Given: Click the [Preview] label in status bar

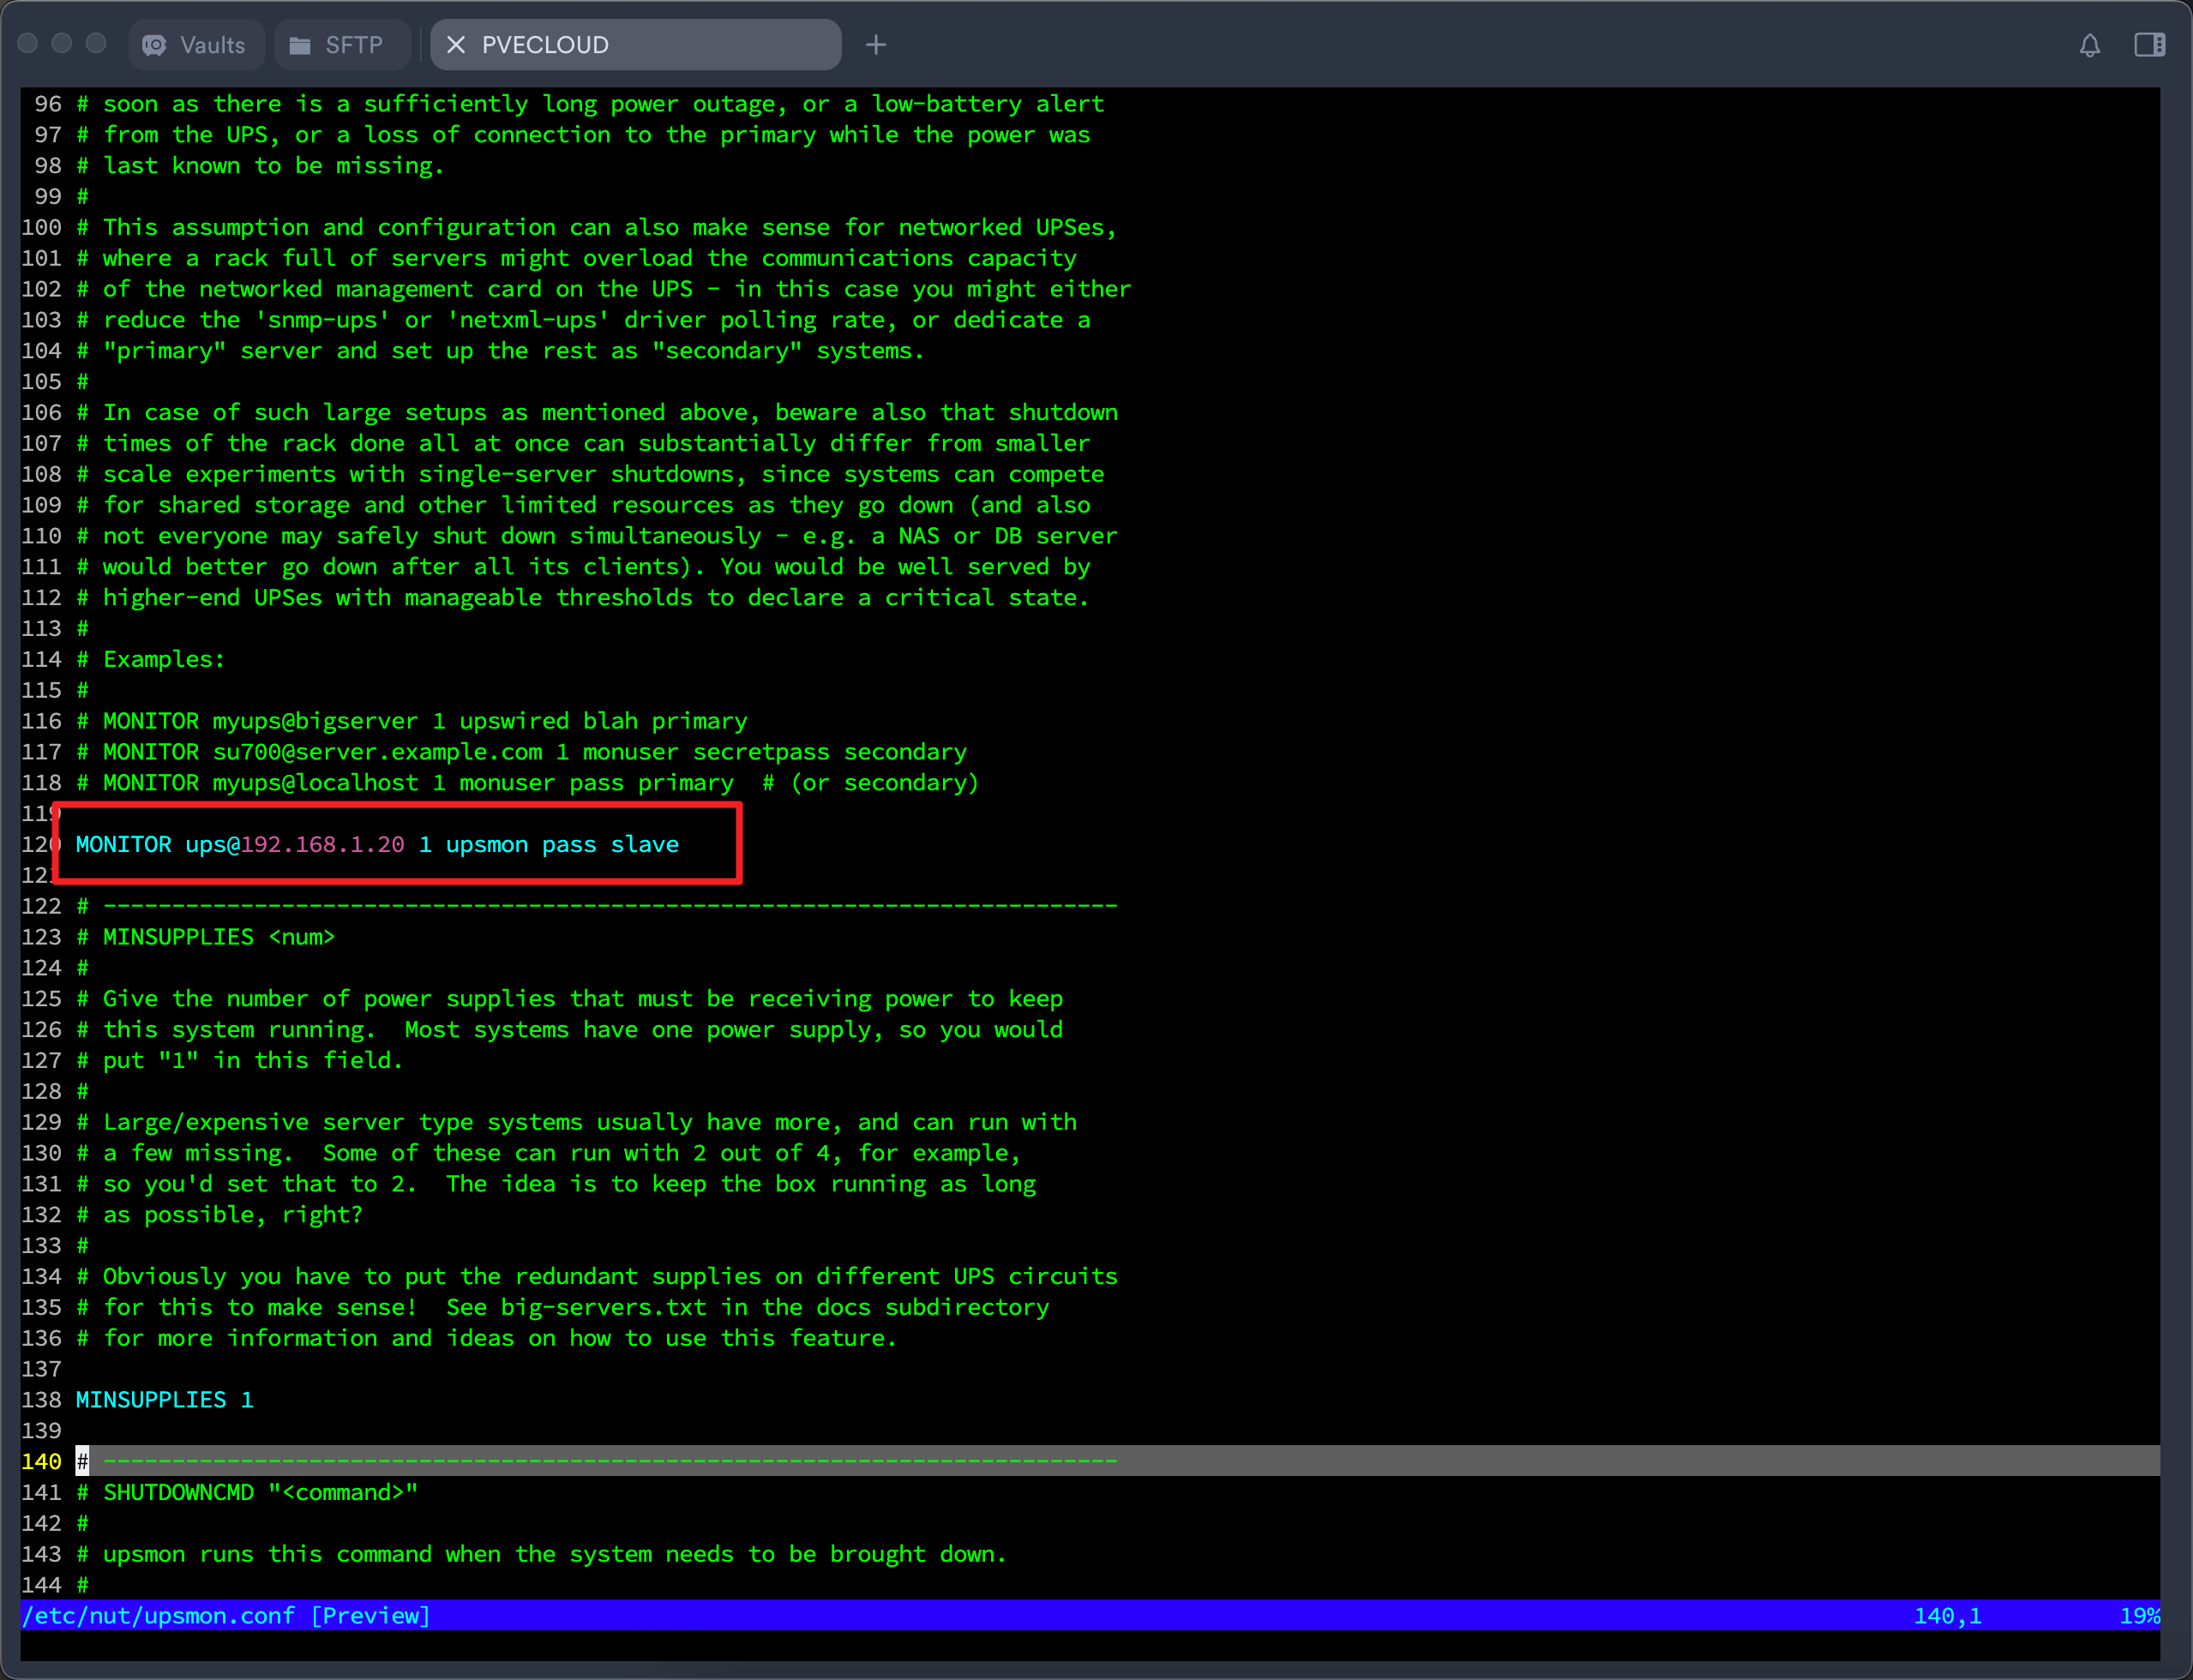Looking at the screenshot, I should [371, 1615].
